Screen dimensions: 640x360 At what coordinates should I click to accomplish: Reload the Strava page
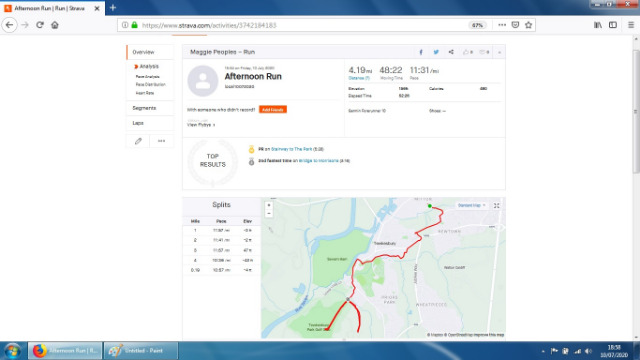point(40,25)
